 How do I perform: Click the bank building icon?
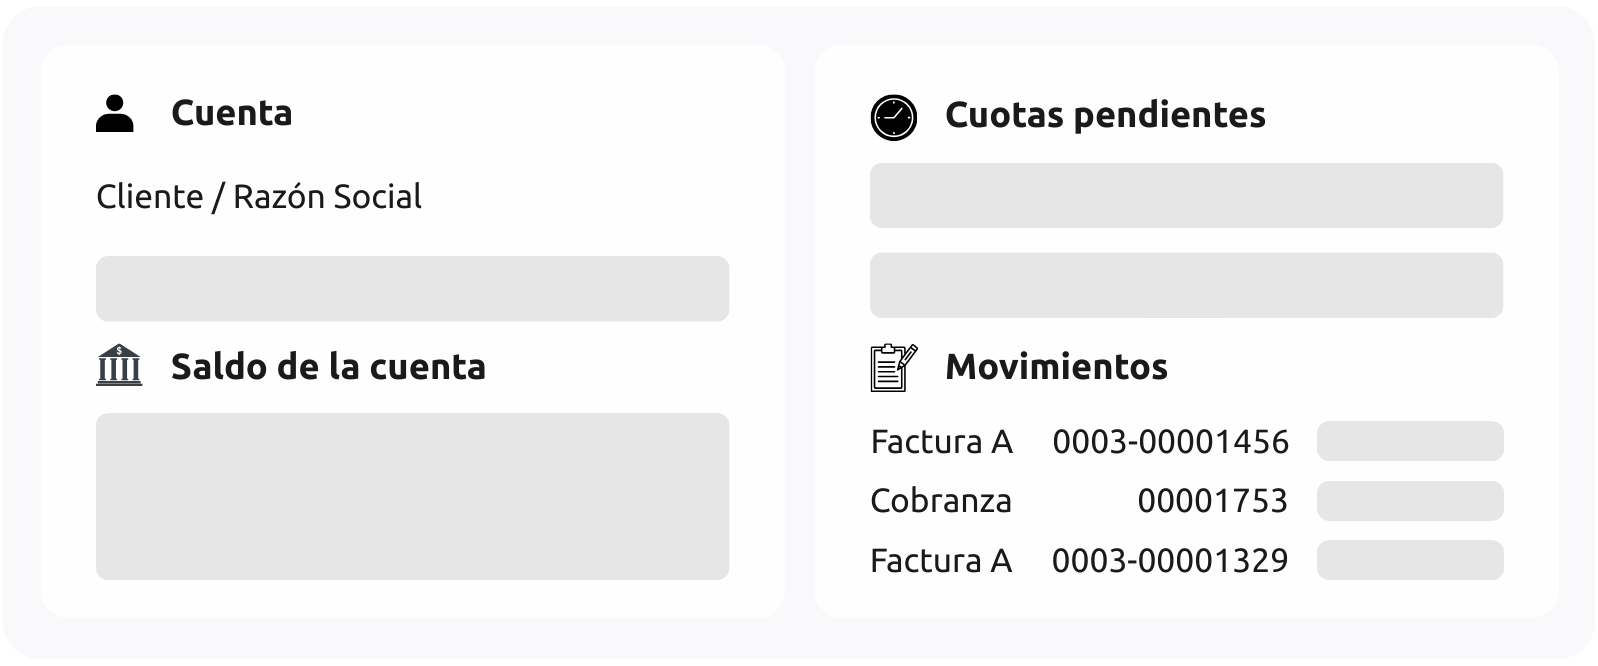119,366
